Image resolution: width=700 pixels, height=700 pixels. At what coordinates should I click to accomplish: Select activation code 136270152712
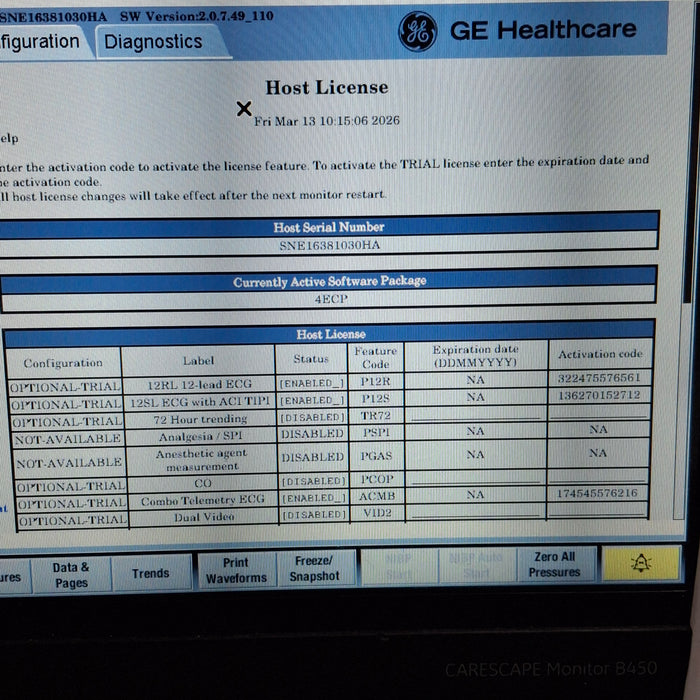coord(599,395)
